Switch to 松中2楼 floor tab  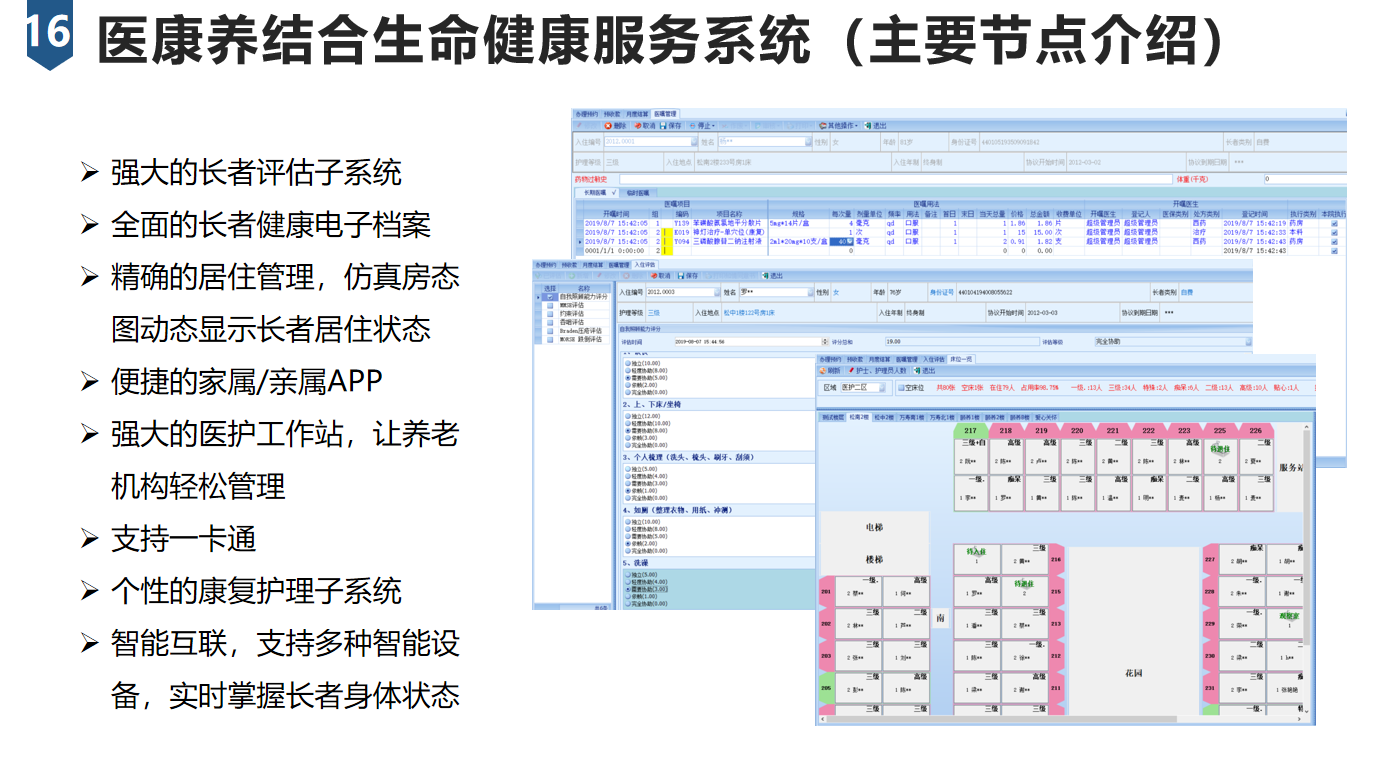pyautogui.click(x=884, y=417)
